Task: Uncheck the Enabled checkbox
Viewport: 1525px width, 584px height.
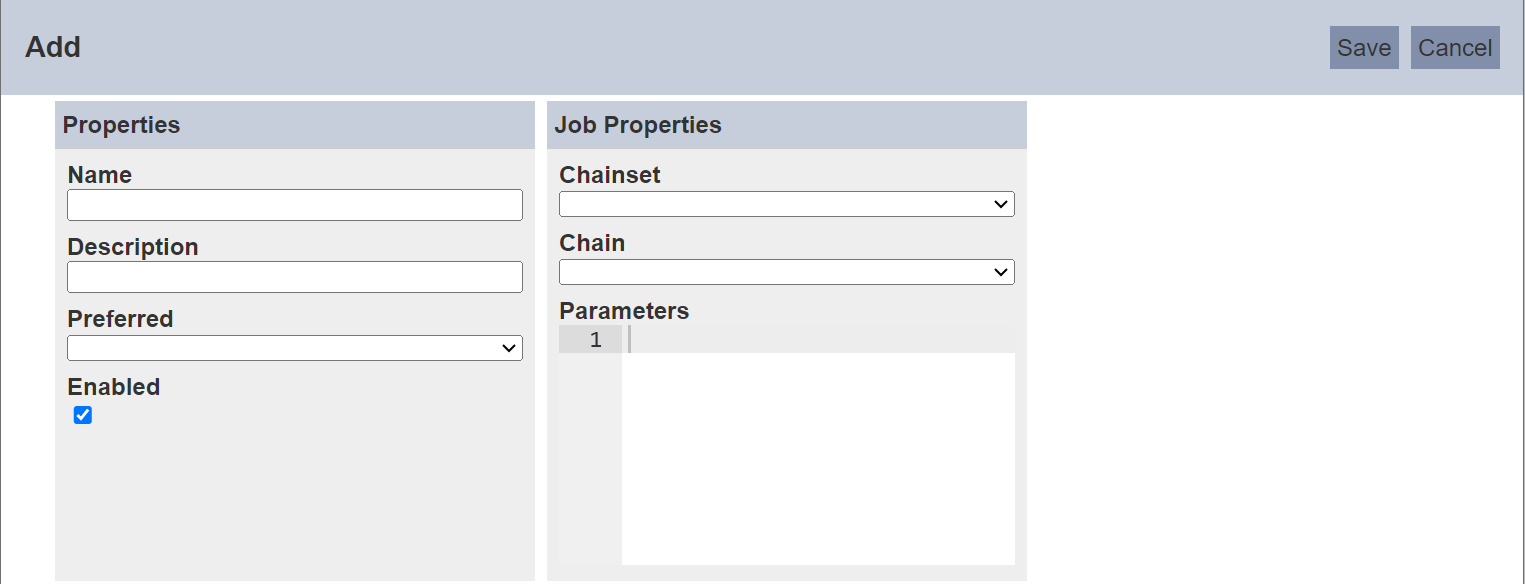Action: coord(83,415)
